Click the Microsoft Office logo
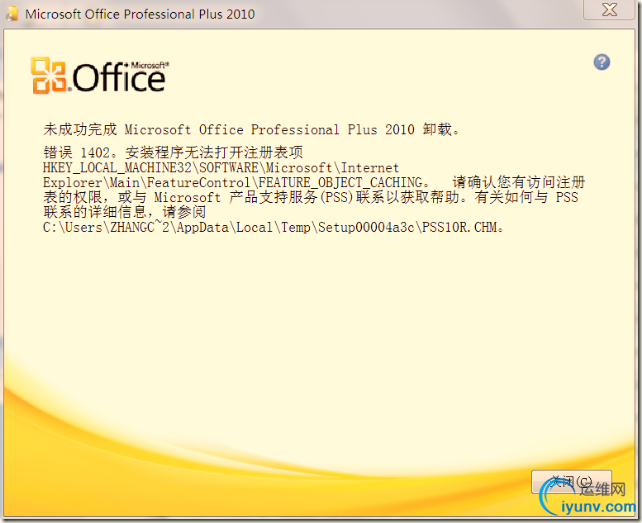Screen dimensions: 642x523 (99, 75)
